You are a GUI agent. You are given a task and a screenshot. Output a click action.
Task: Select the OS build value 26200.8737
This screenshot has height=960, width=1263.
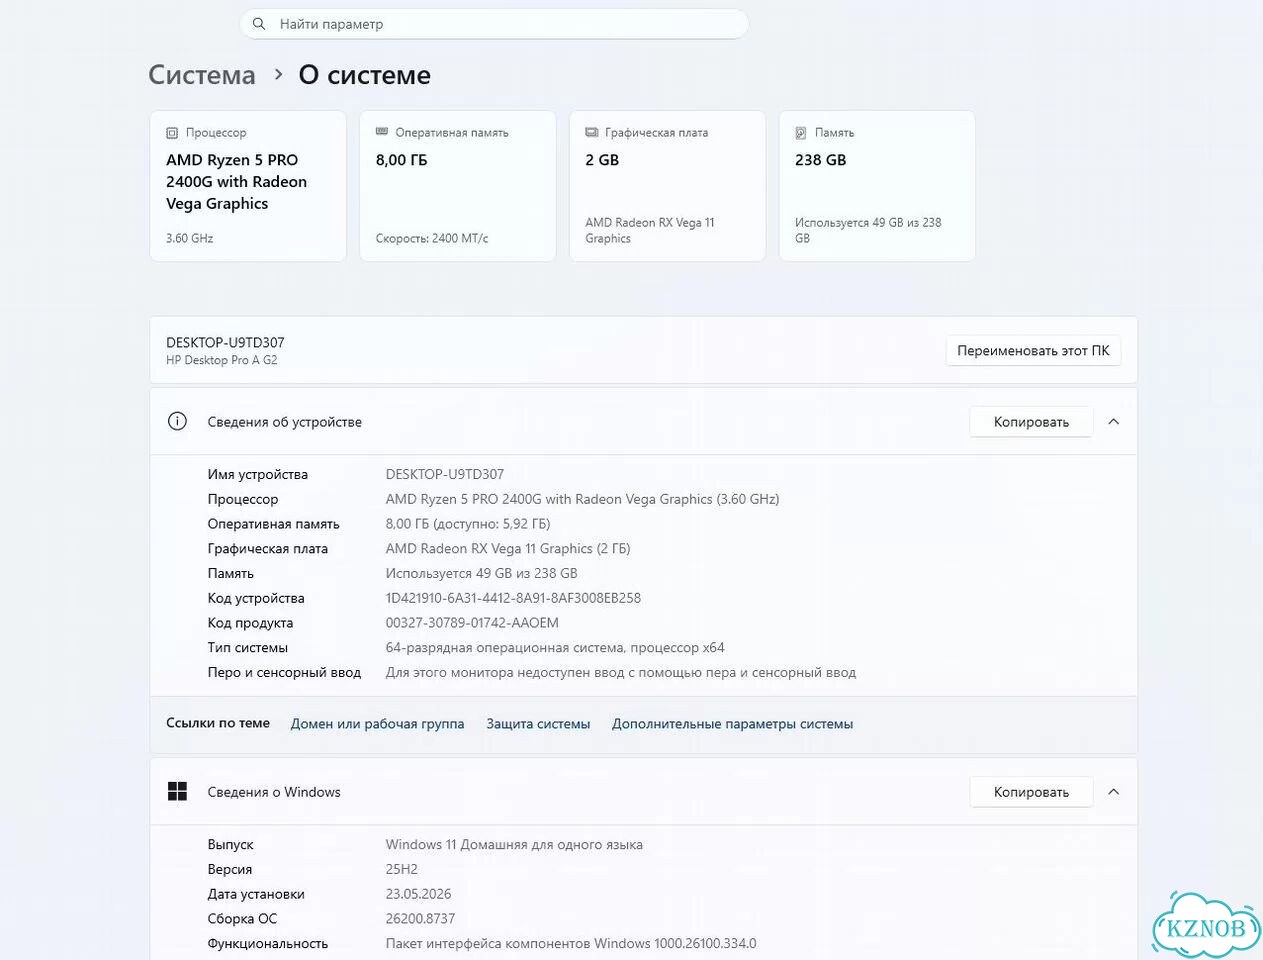coord(420,919)
